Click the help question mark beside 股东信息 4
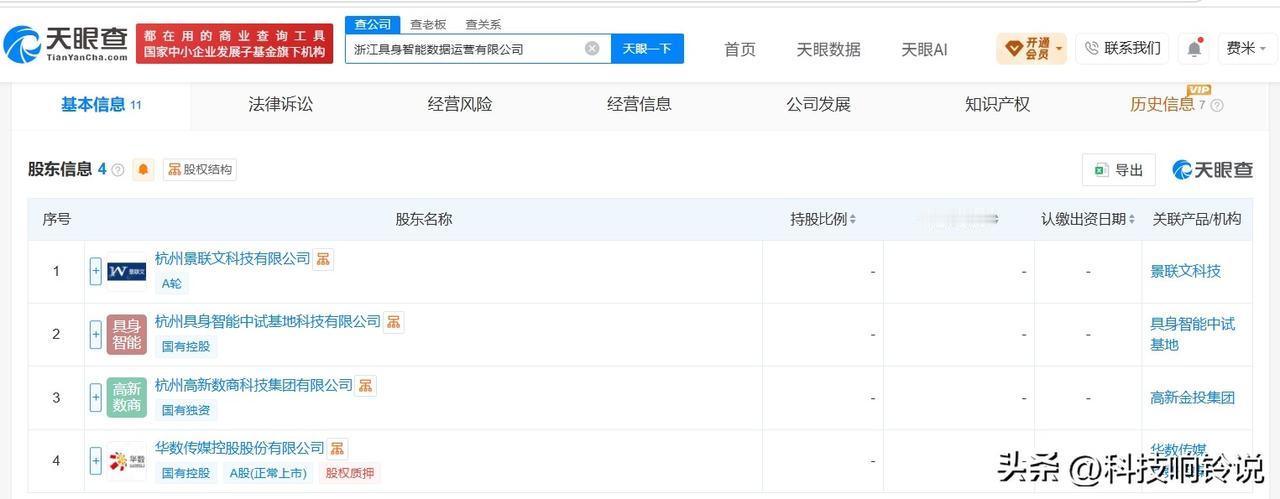Viewport: 1280px width, 499px height. click(118, 170)
